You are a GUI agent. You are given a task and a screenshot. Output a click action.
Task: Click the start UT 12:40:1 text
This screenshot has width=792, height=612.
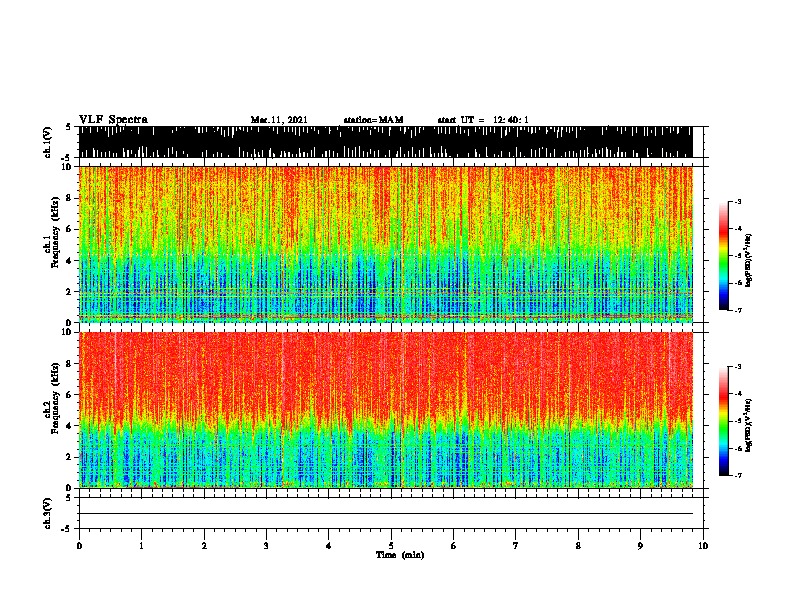point(483,120)
